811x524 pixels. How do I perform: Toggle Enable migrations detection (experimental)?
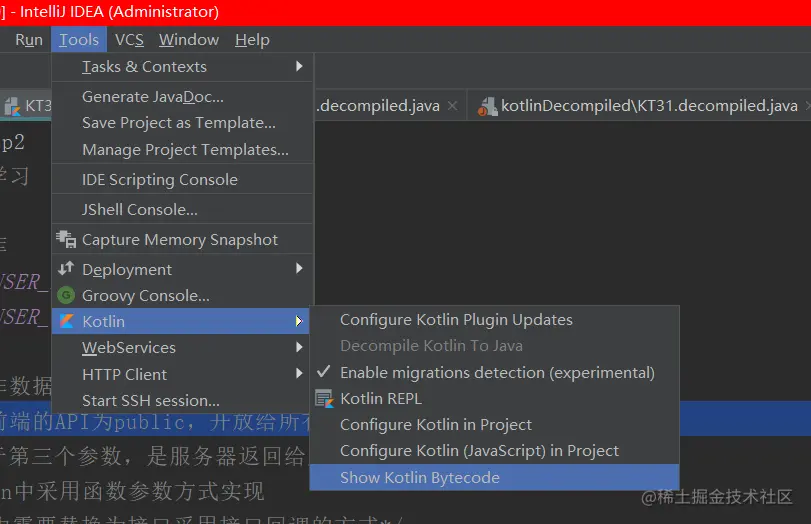coord(494,372)
